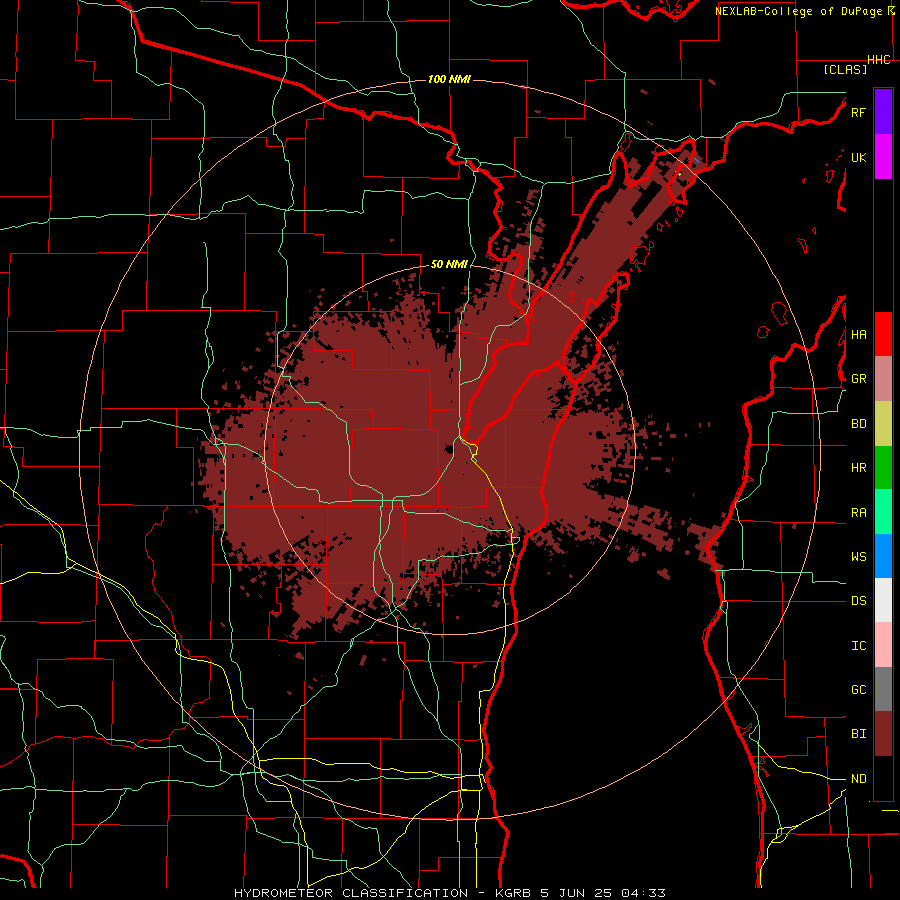Click the HA red legend swatch
Image resolution: width=900 pixels, height=900 pixels.
(883, 334)
